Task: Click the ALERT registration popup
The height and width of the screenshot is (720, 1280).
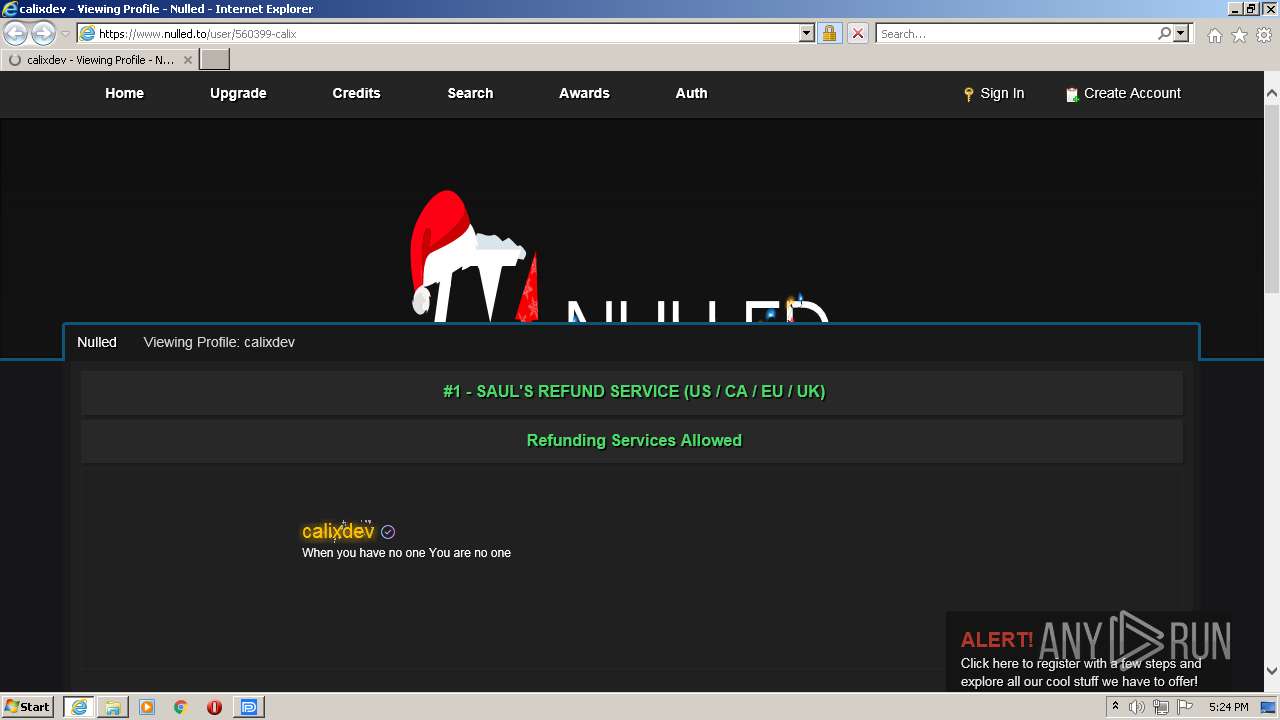Action: coord(1089,652)
